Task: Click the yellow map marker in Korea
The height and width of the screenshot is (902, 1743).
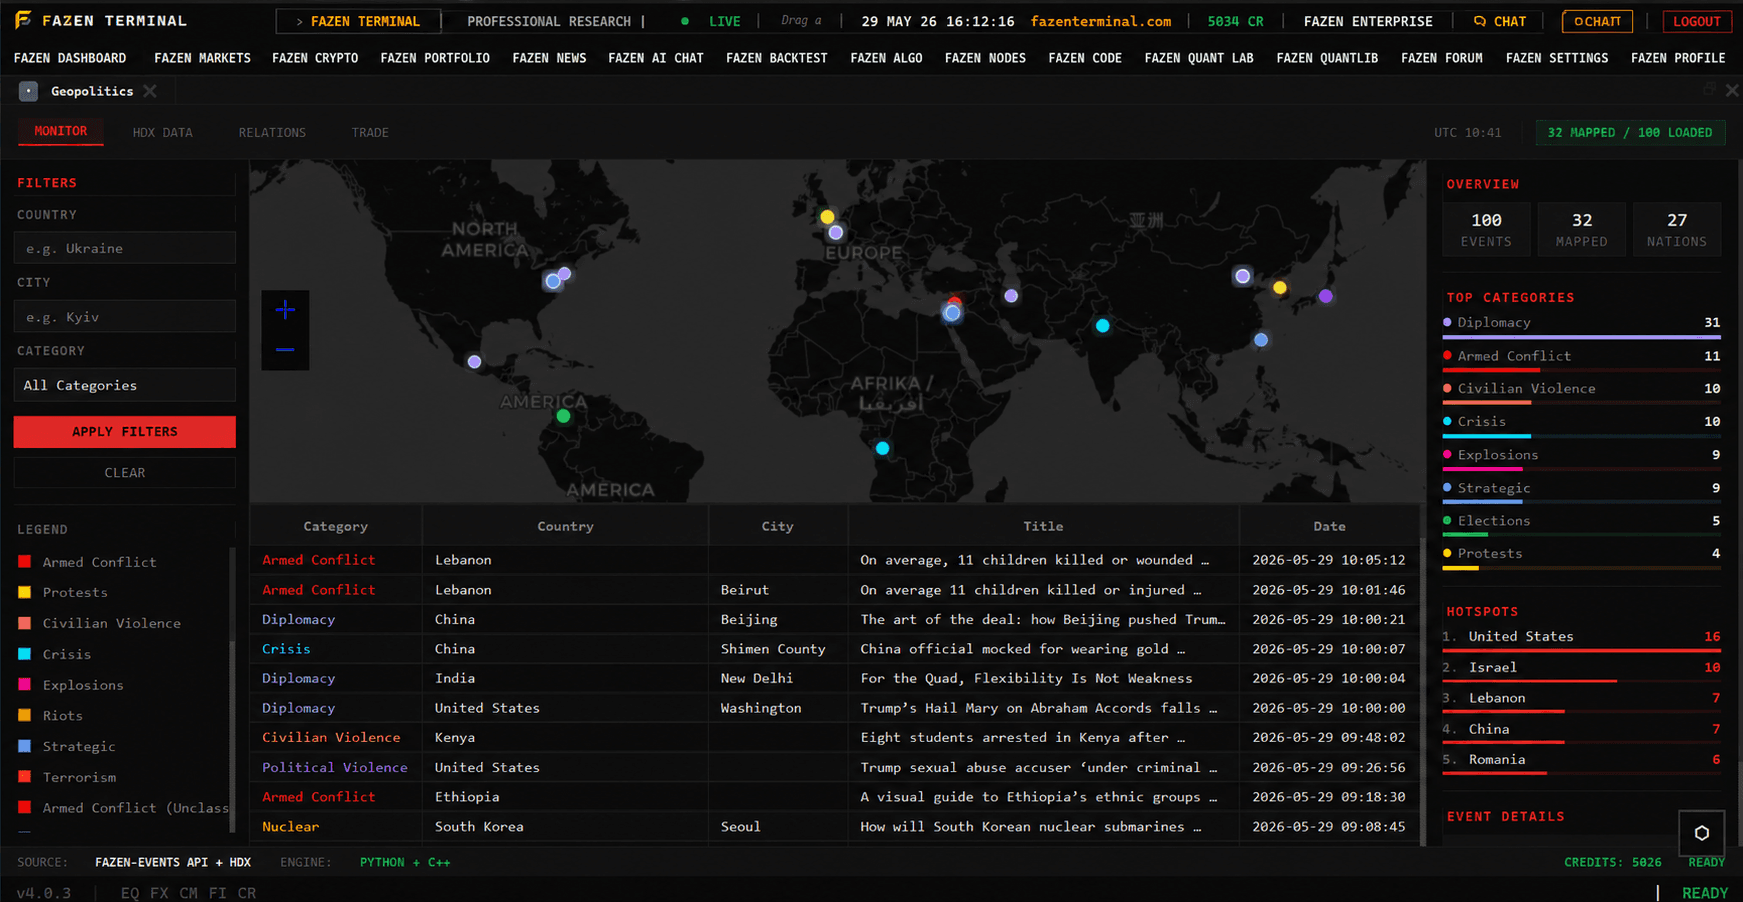Action: tap(1279, 288)
